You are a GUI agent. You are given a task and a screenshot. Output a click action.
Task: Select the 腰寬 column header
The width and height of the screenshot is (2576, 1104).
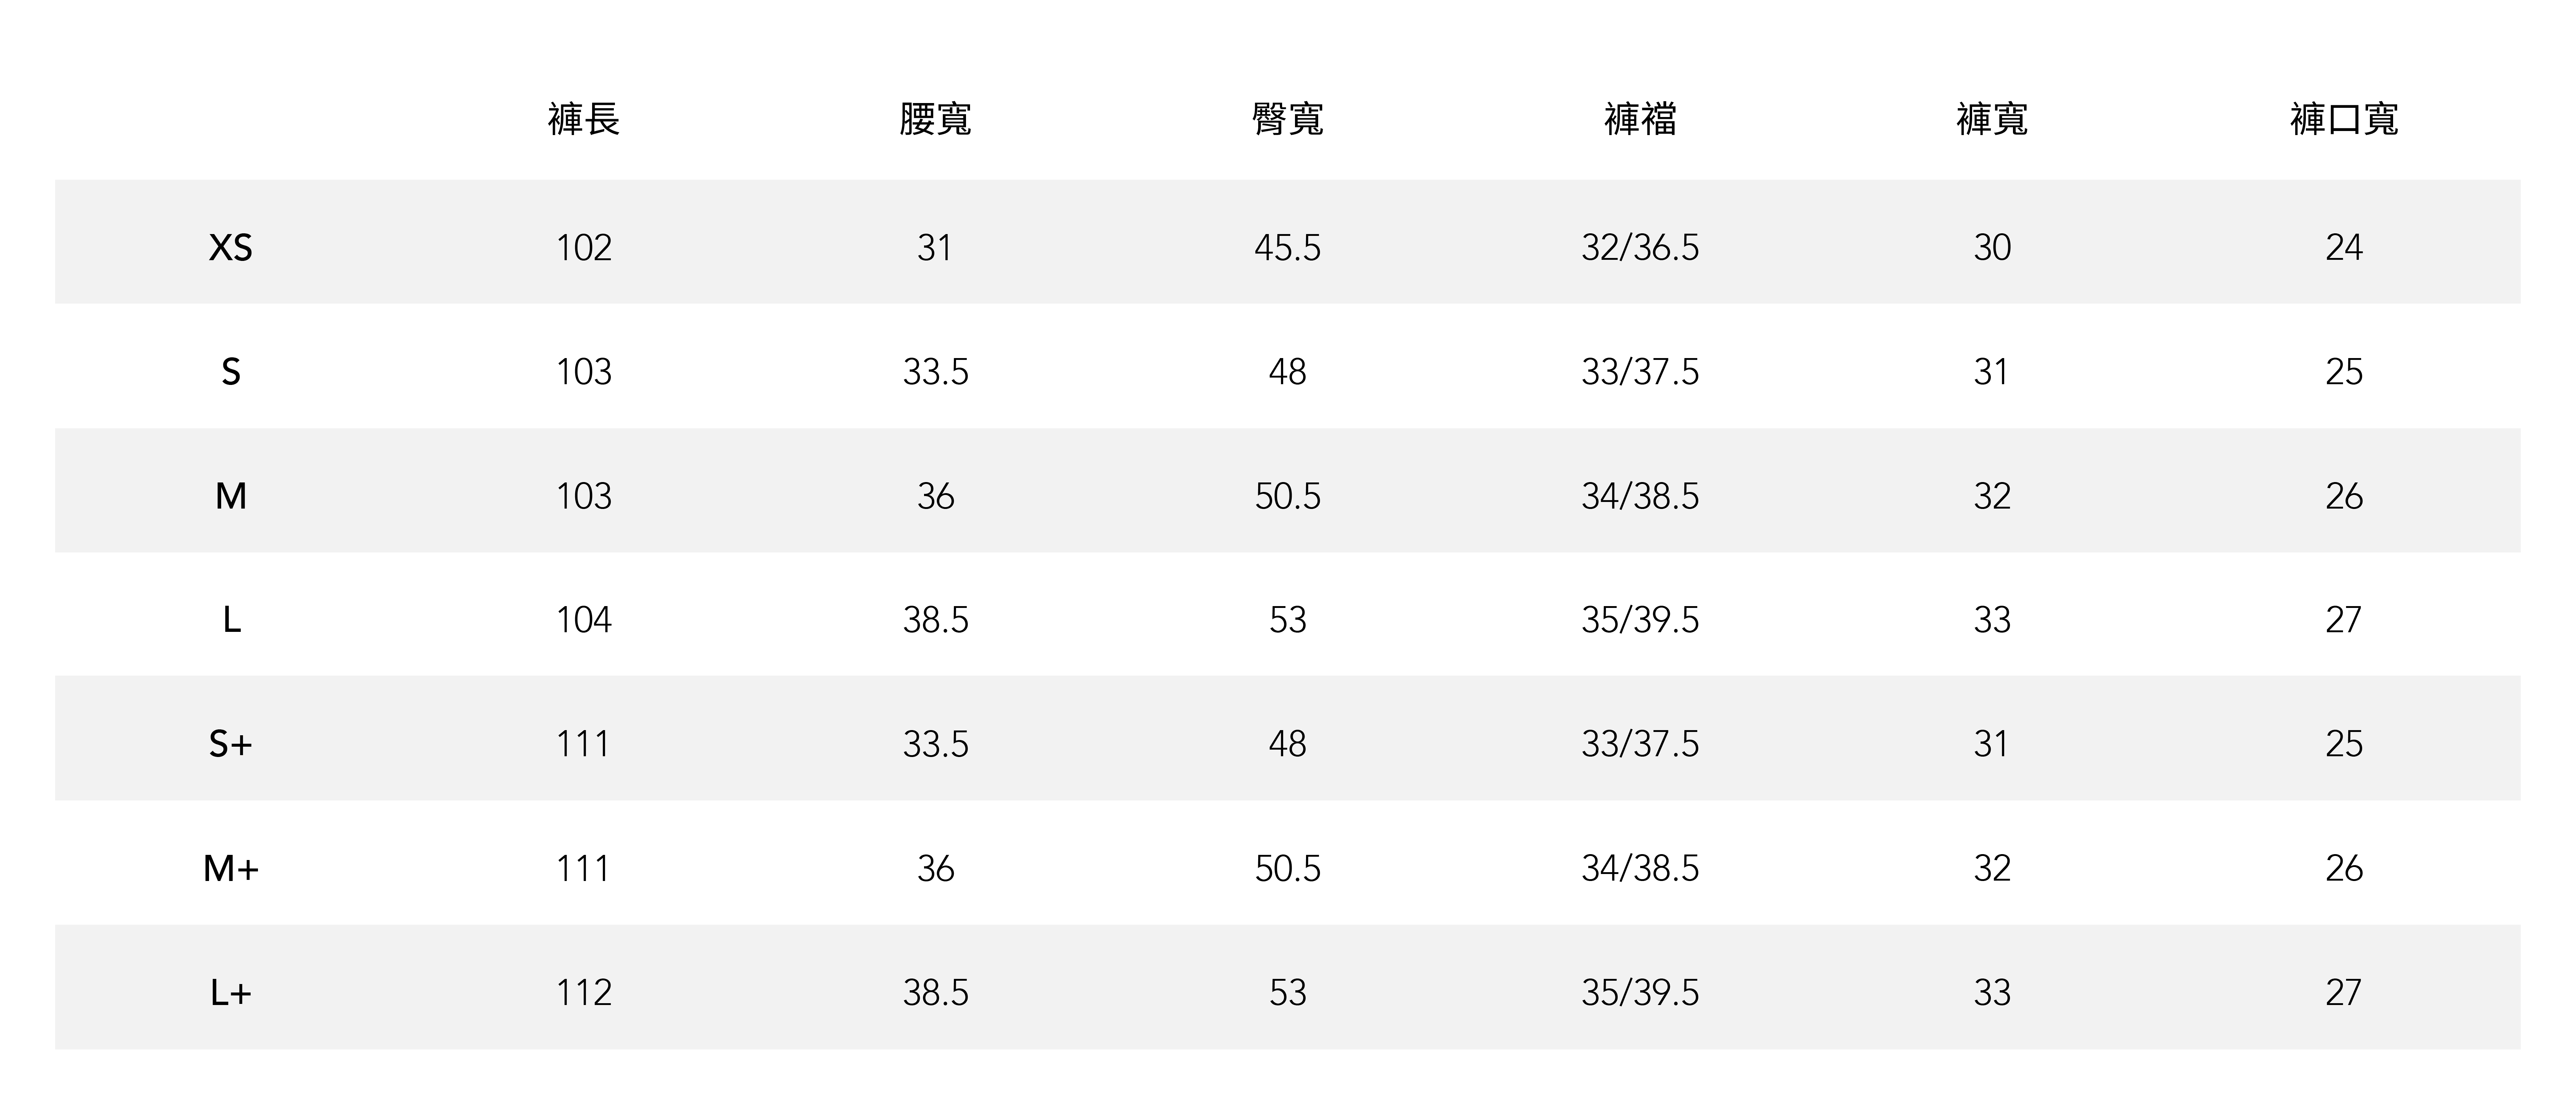935,119
